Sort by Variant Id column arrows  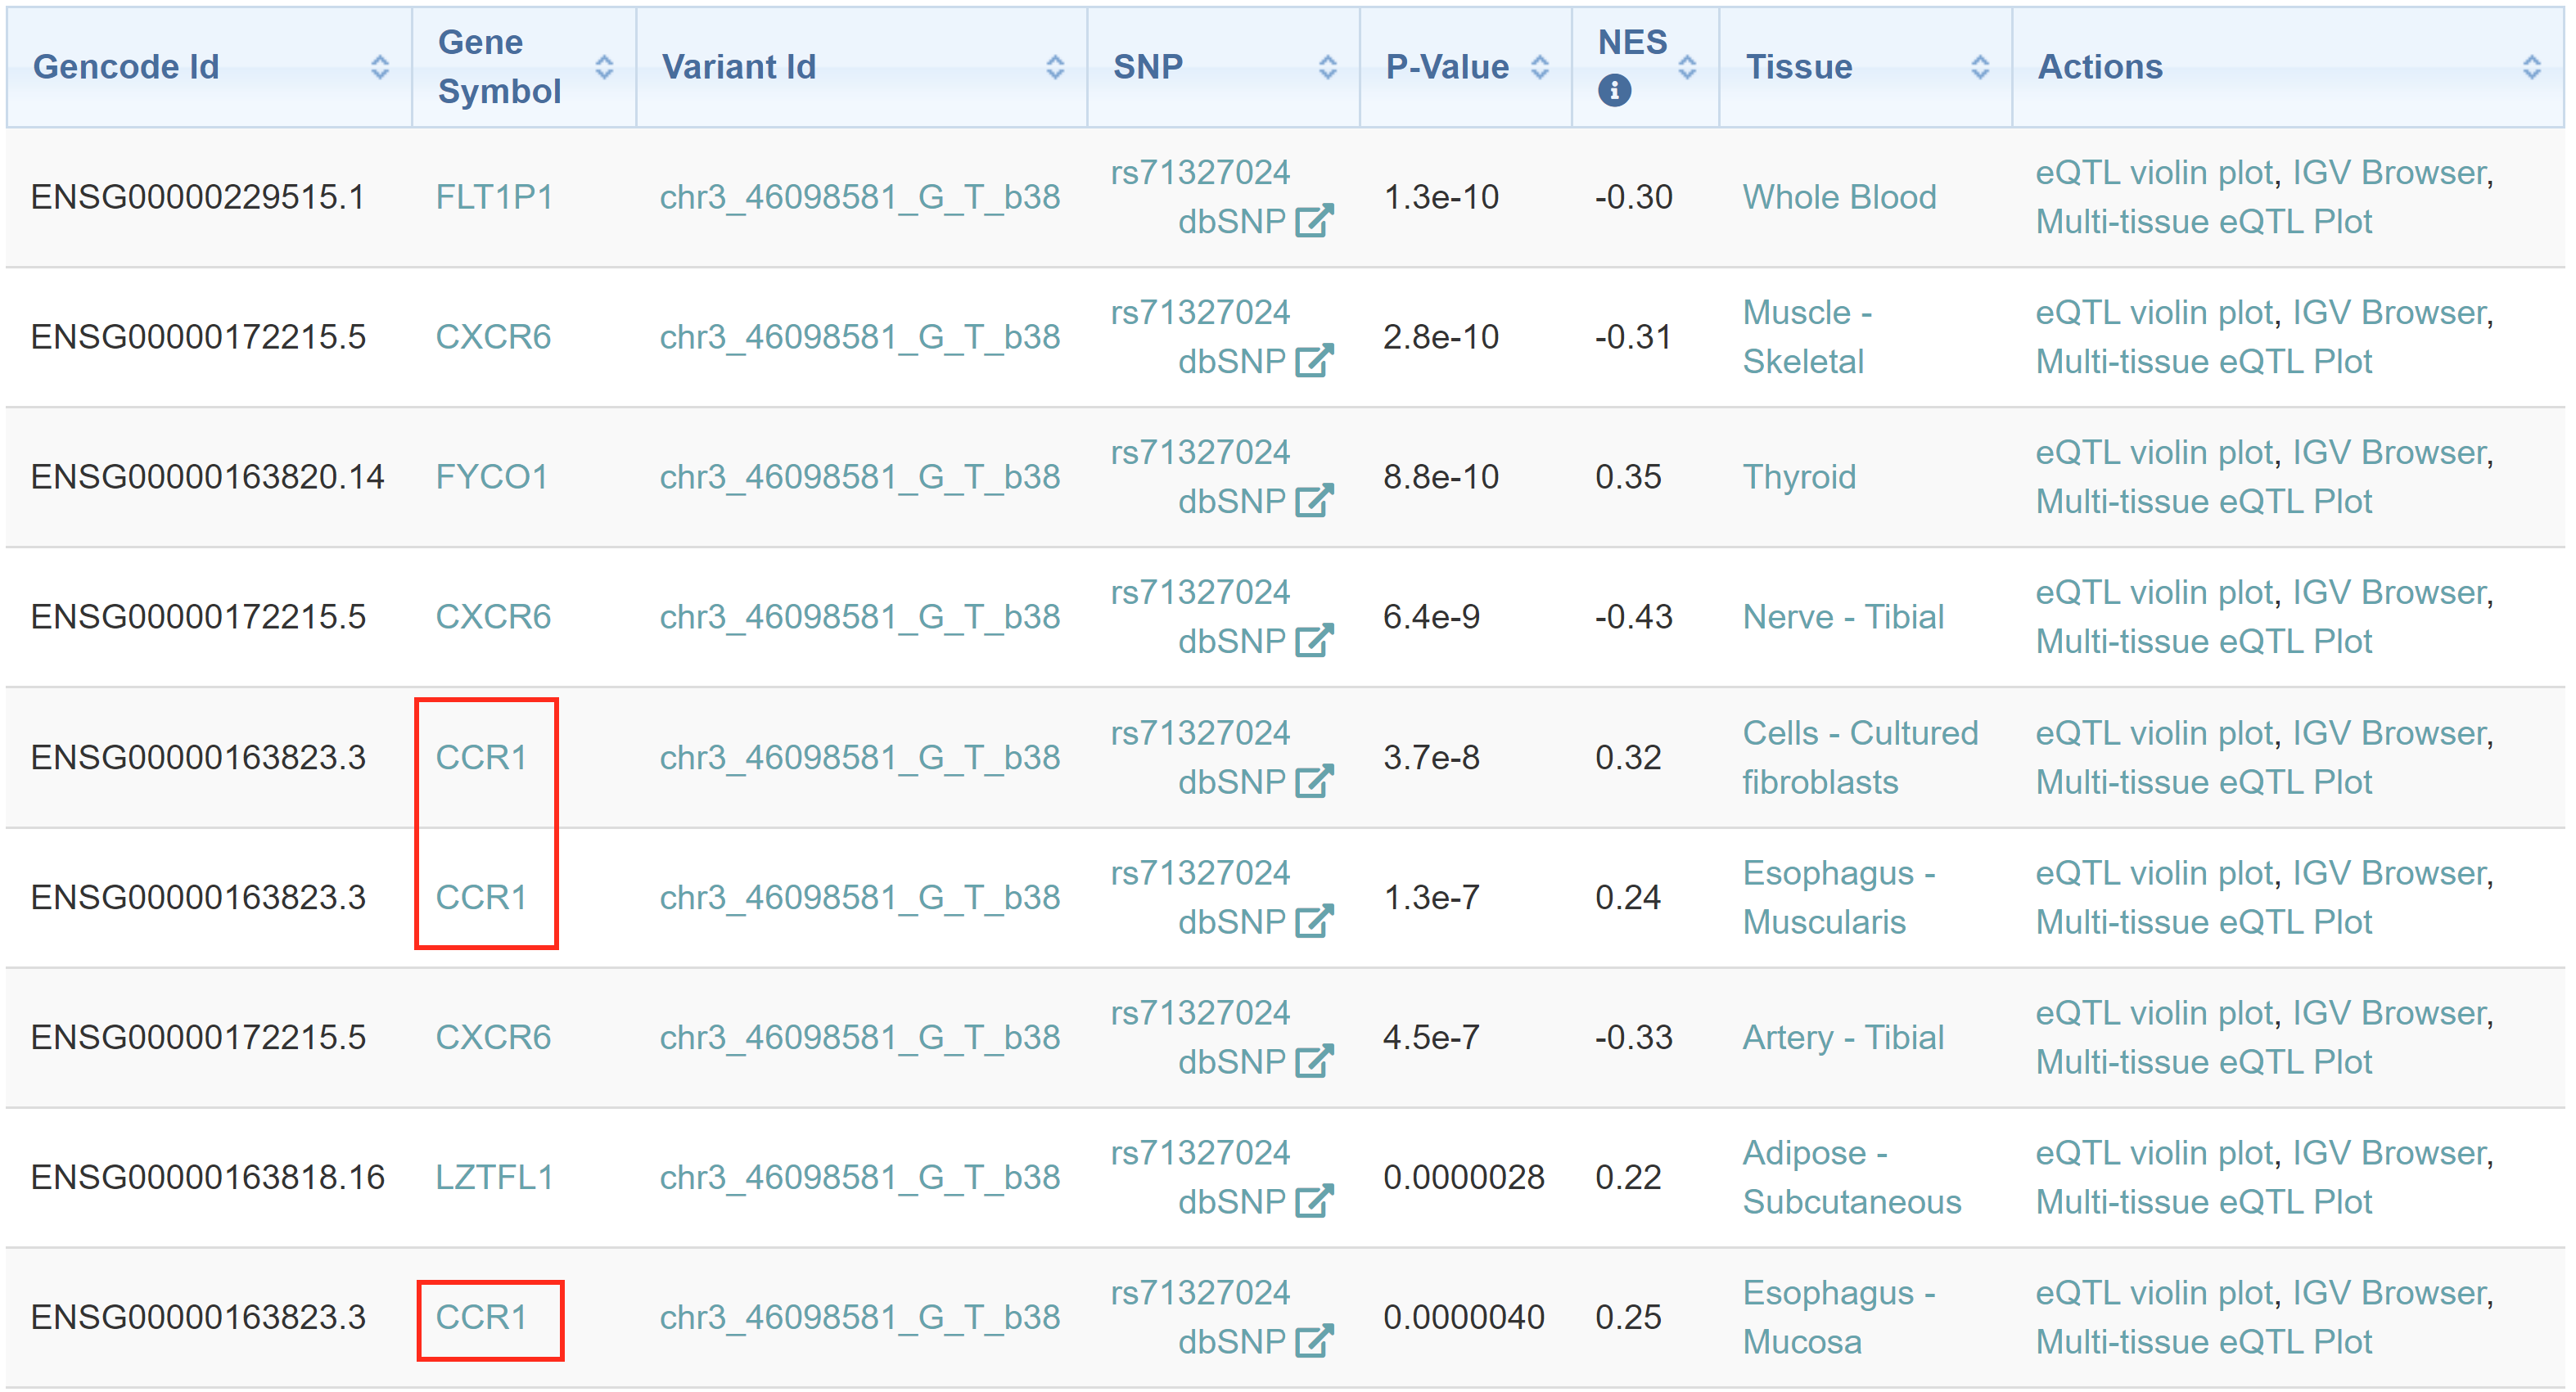pyautogui.click(x=1054, y=67)
